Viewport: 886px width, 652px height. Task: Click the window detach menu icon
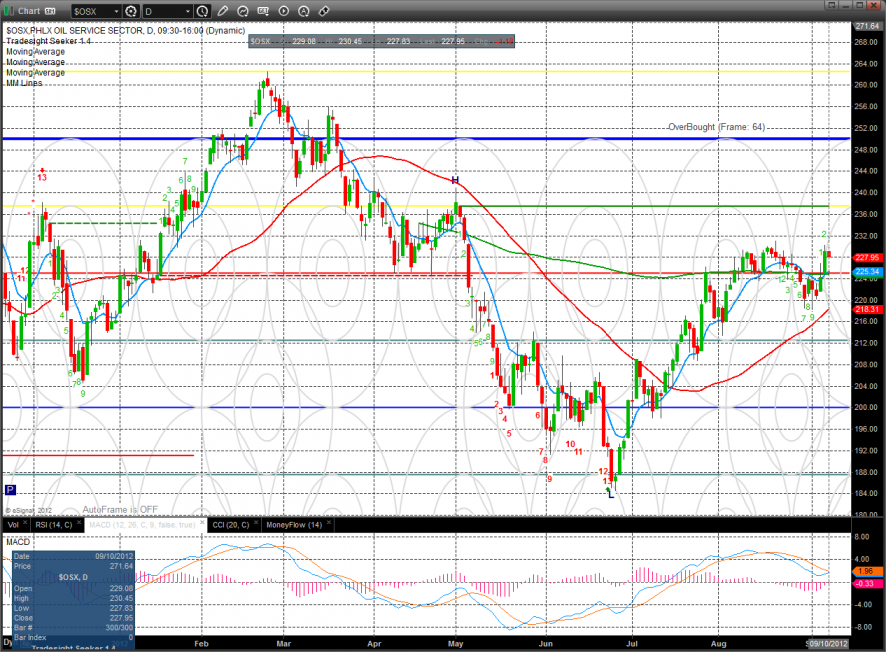pyautogui.click(x=831, y=5)
